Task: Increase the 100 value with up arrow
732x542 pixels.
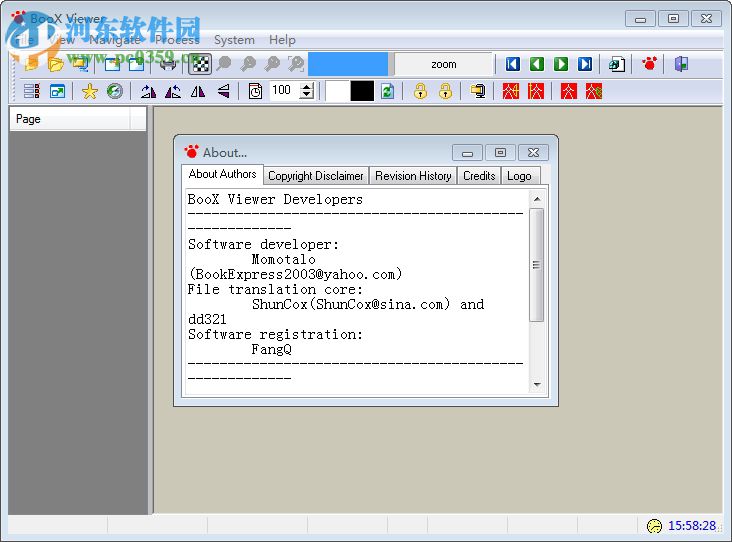Action: click(x=306, y=86)
